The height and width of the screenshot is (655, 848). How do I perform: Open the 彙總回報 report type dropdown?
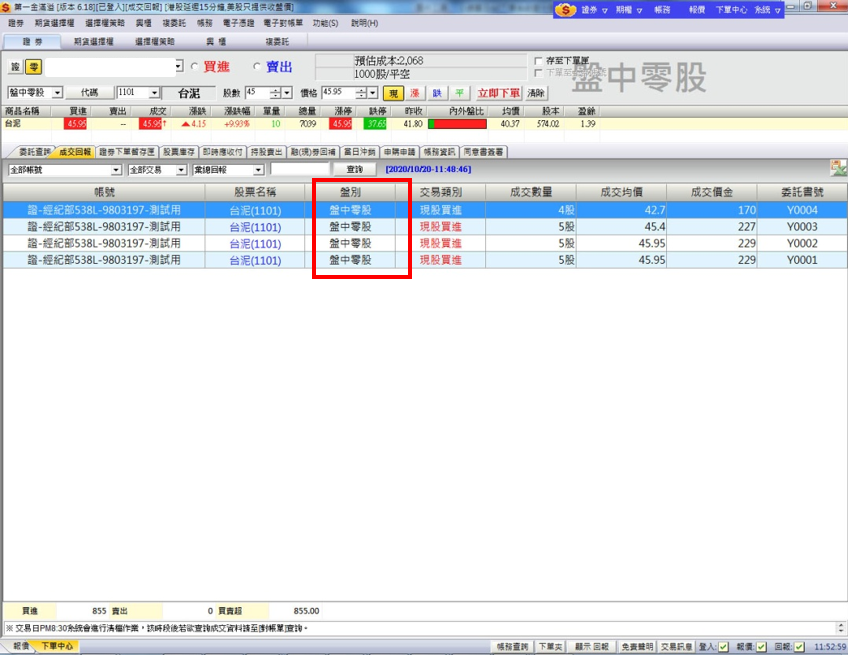259,170
